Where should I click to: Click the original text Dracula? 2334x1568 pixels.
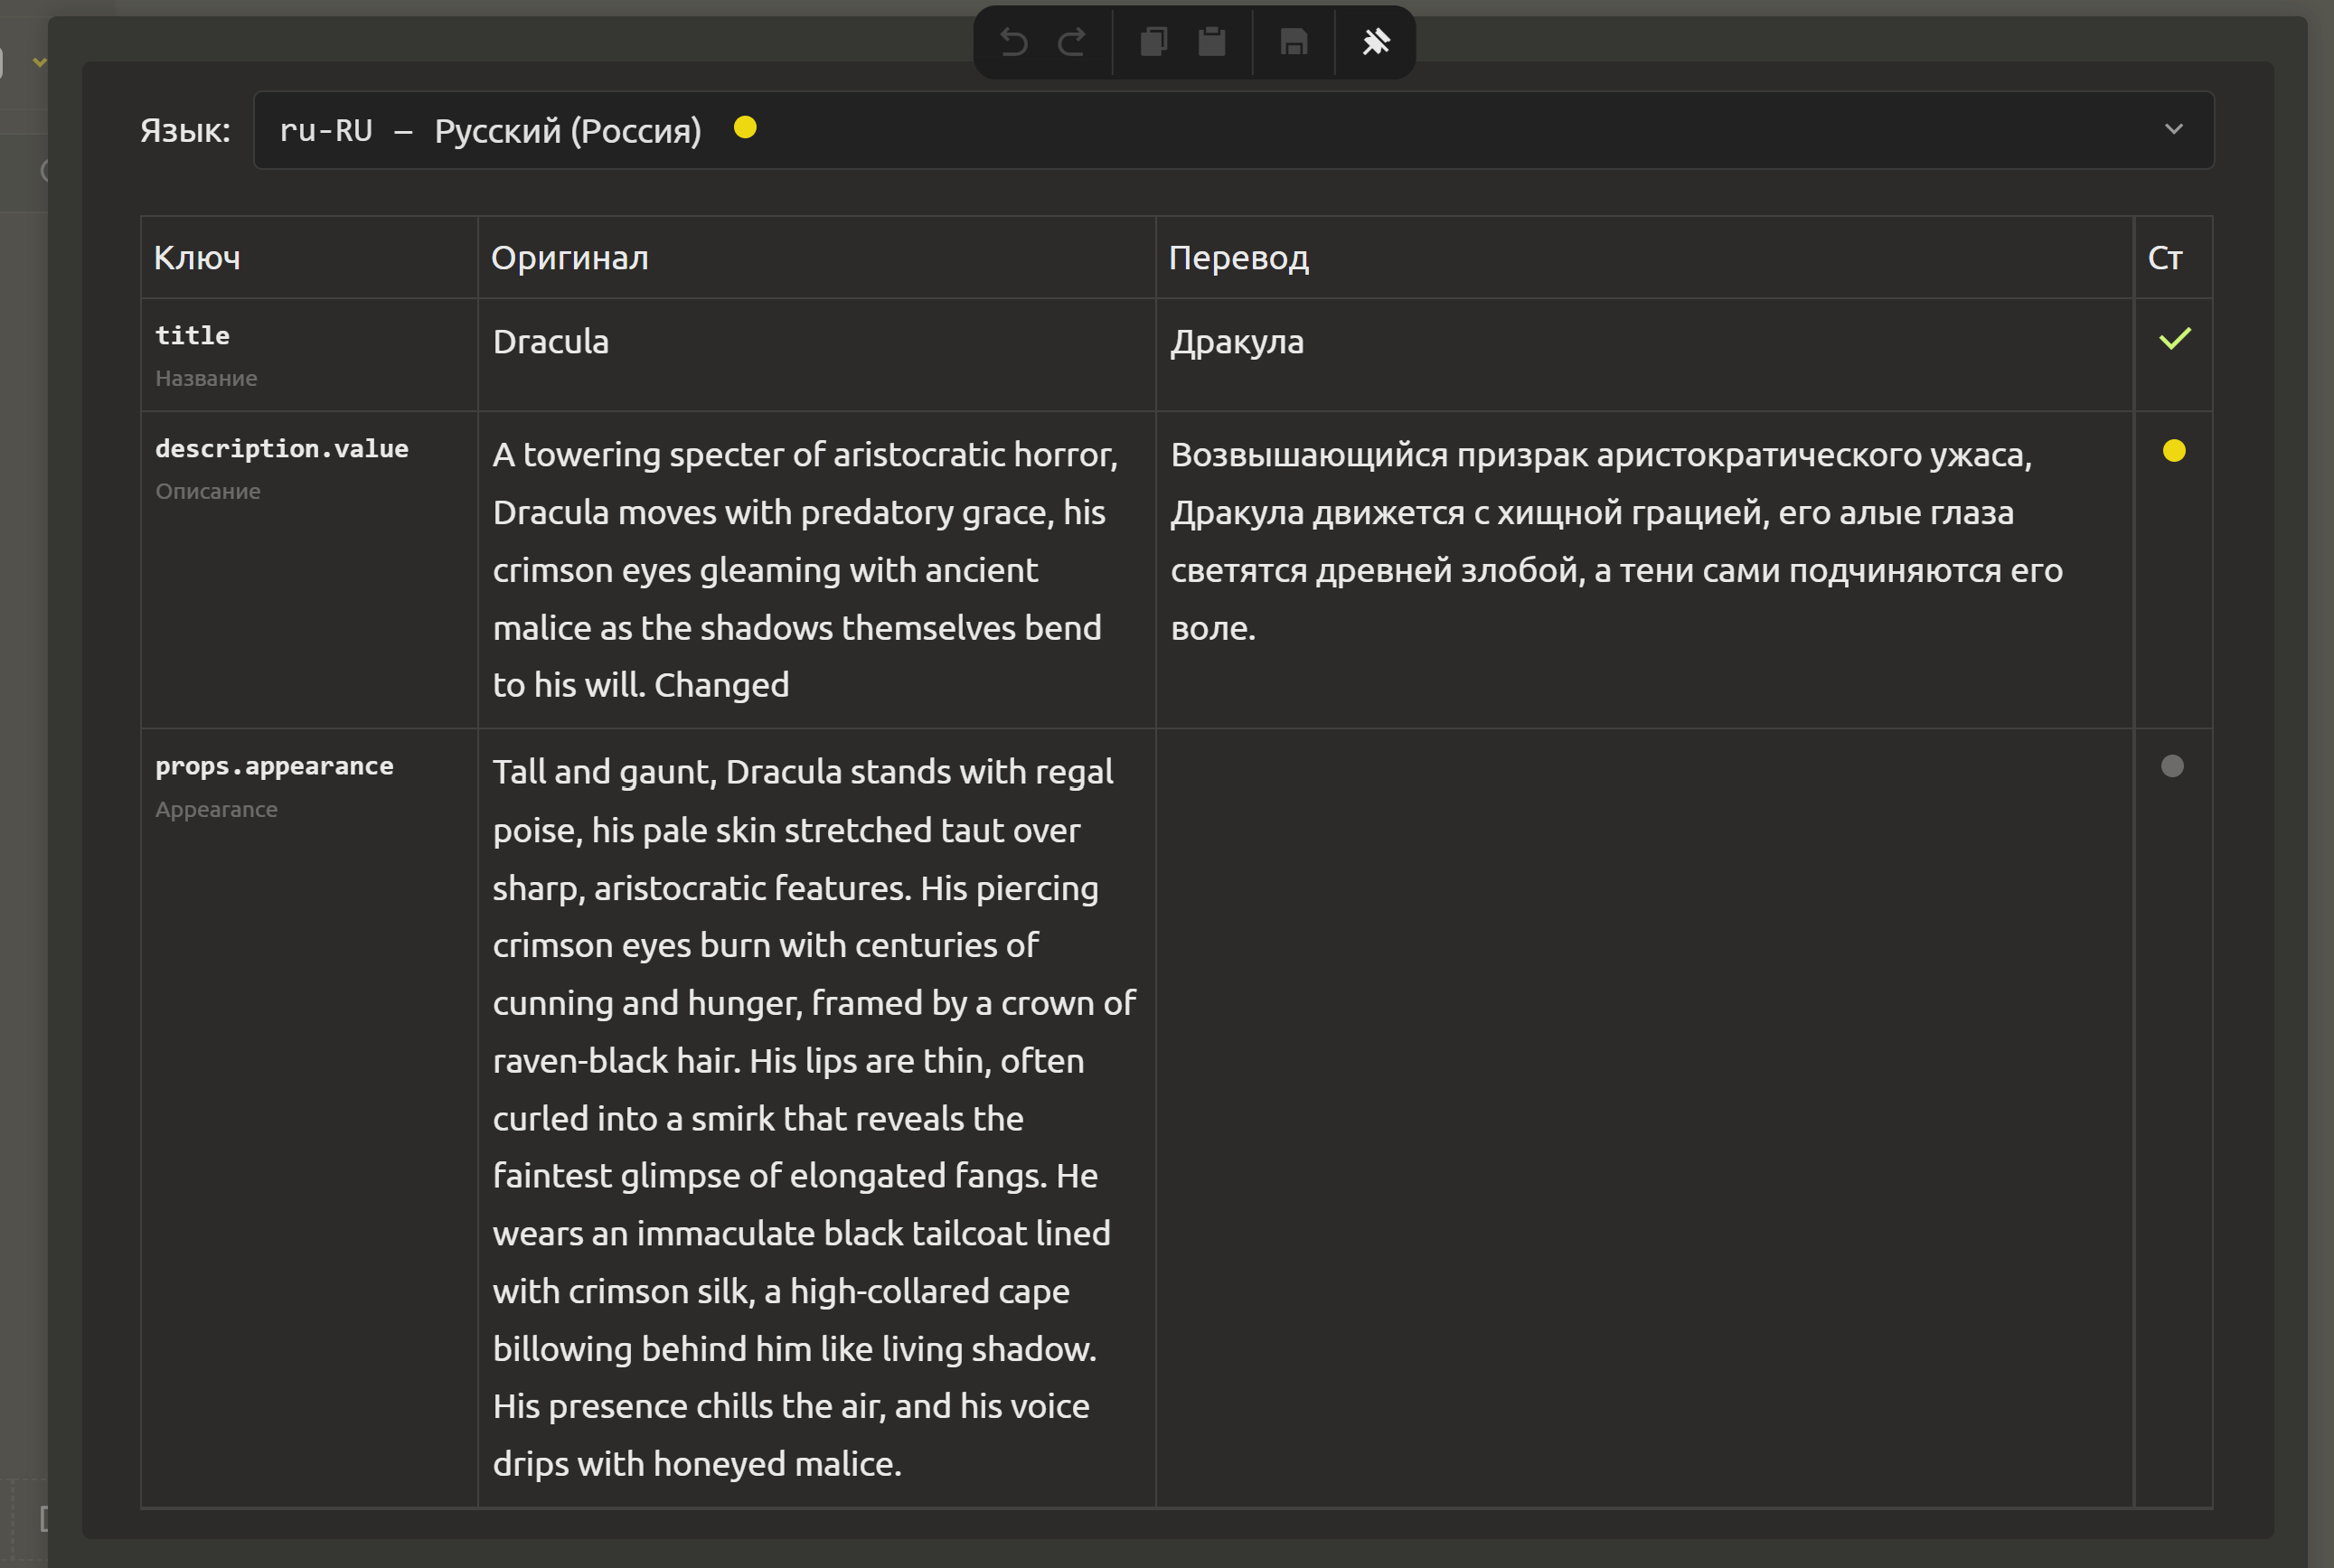tap(550, 342)
